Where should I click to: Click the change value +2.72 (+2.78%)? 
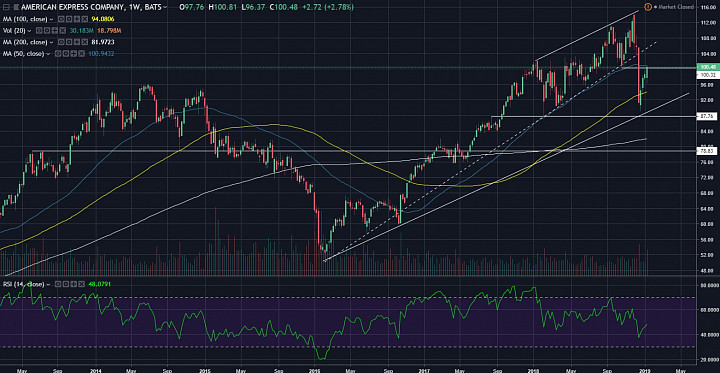tap(327, 7)
